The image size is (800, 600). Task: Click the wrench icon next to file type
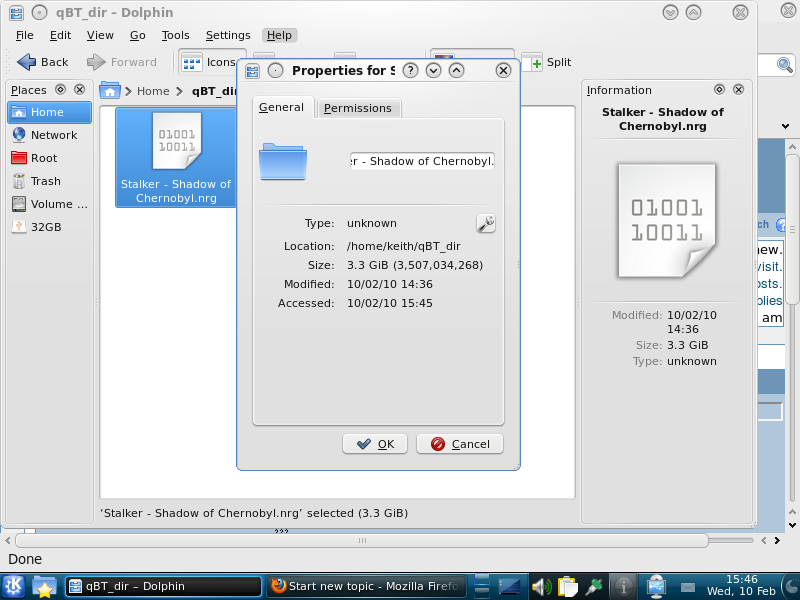485,224
